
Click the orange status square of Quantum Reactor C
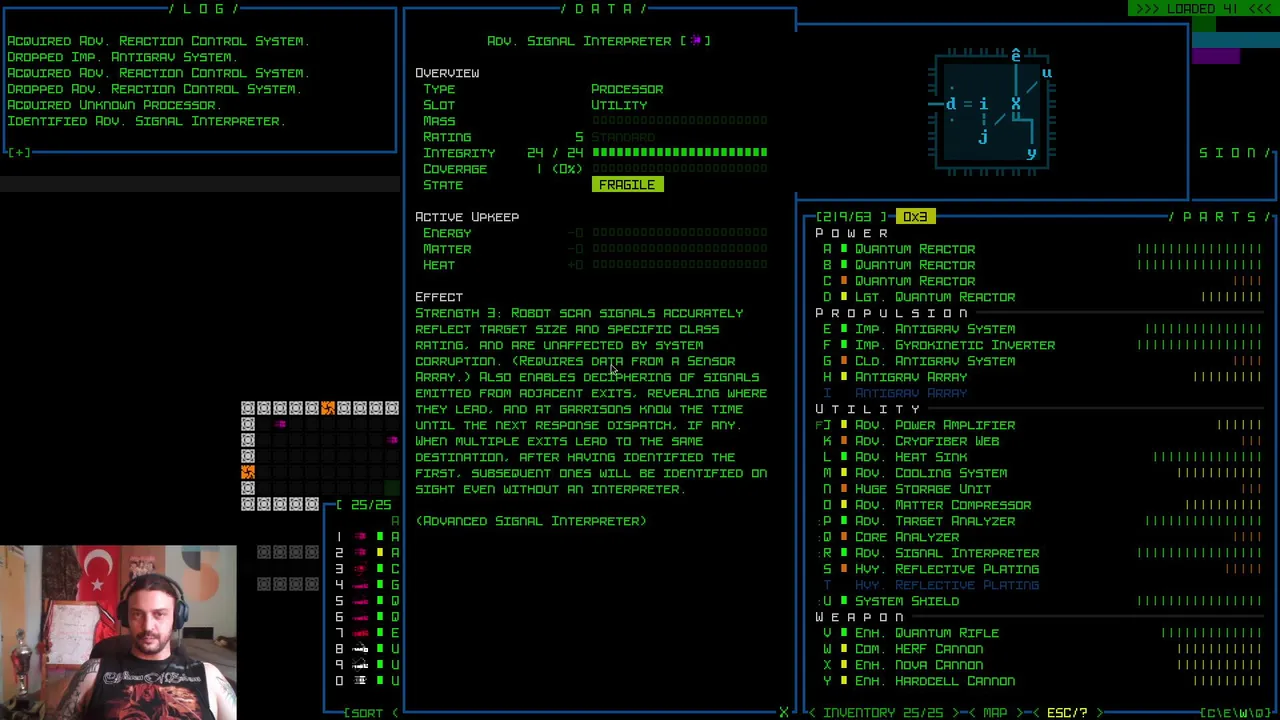pos(844,281)
